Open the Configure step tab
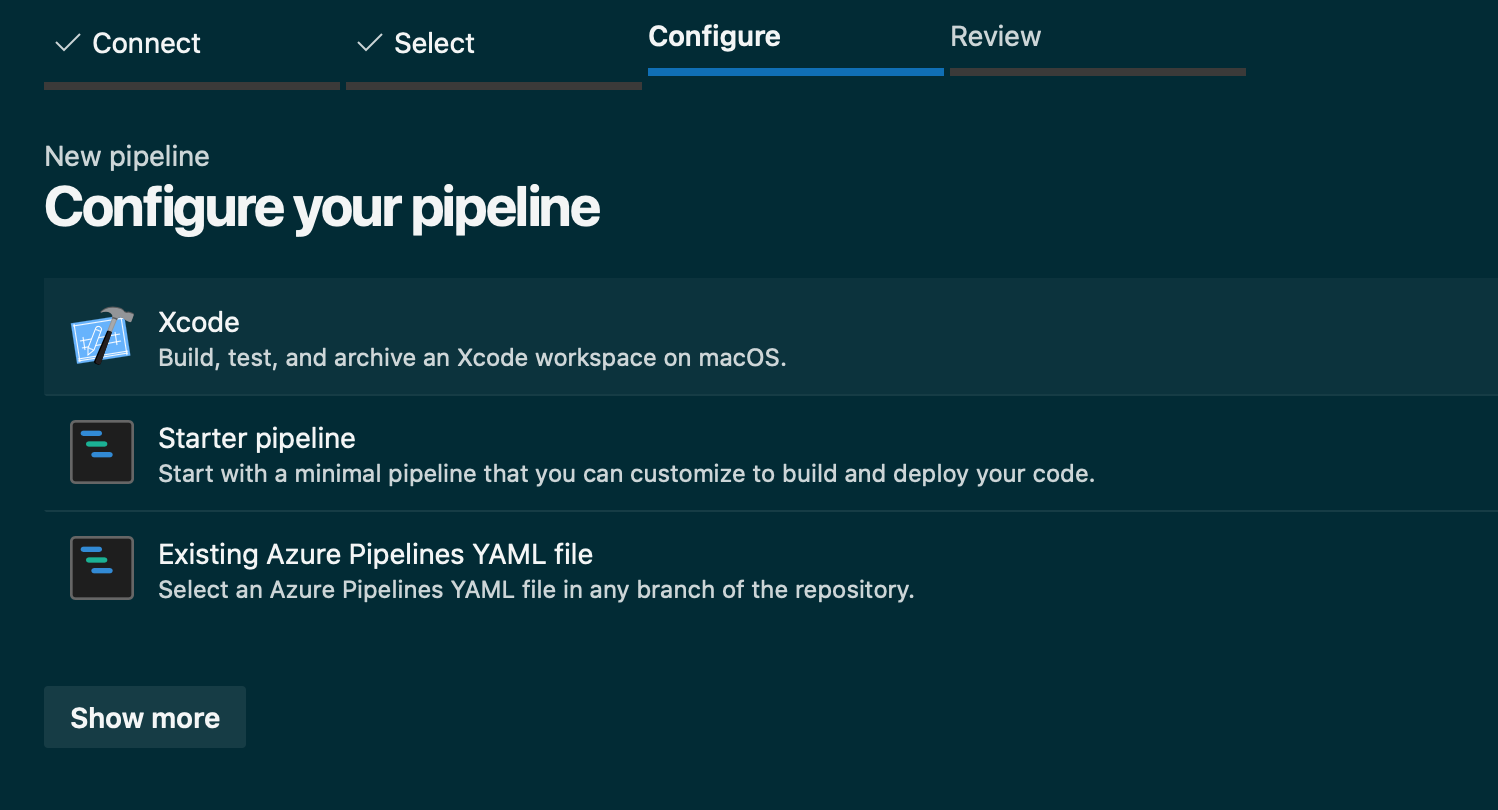 click(x=714, y=37)
